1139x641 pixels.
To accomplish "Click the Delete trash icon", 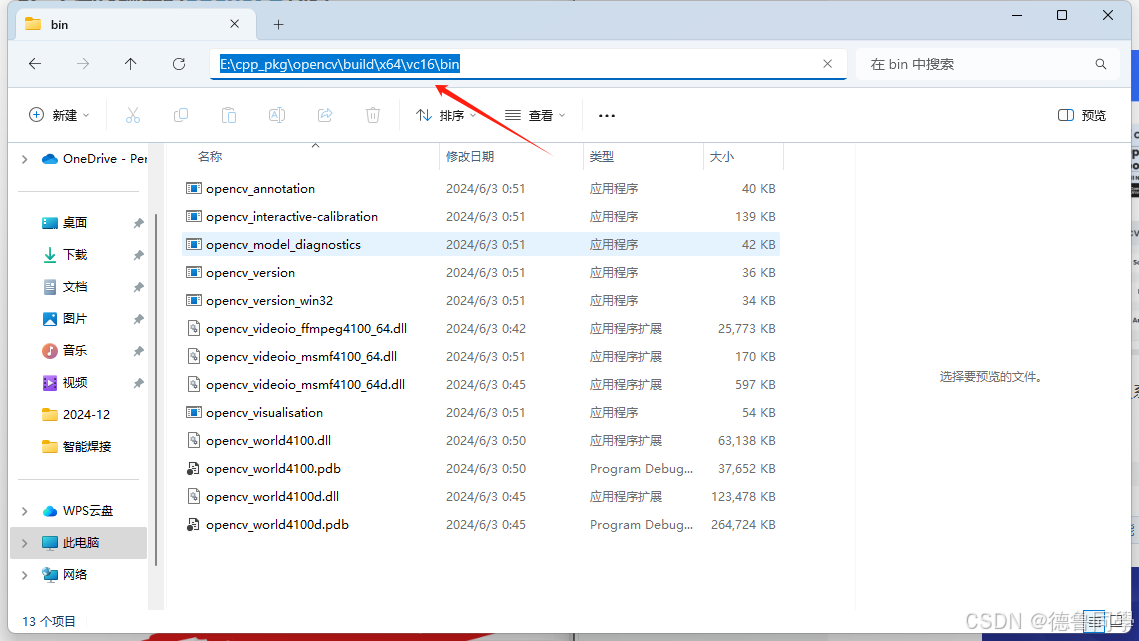I will pyautogui.click(x=372, y=115).
